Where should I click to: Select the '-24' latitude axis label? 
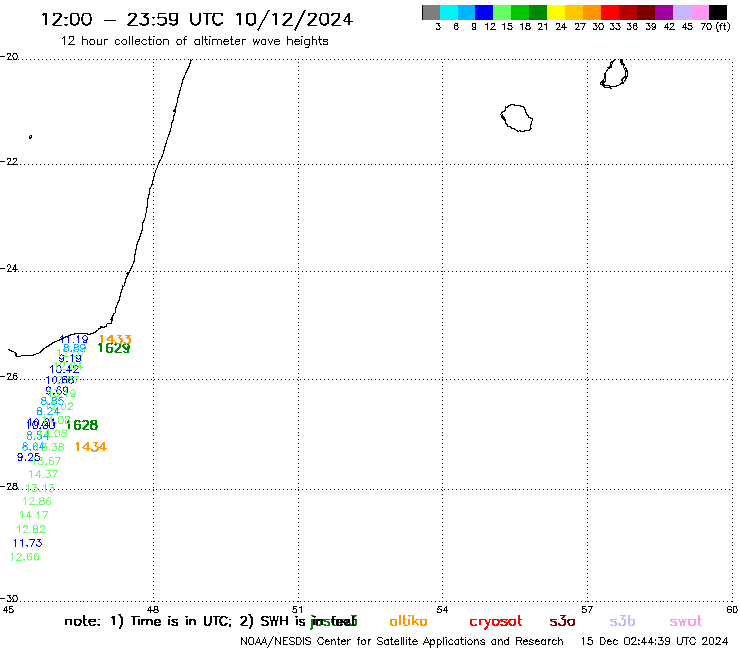9,269
